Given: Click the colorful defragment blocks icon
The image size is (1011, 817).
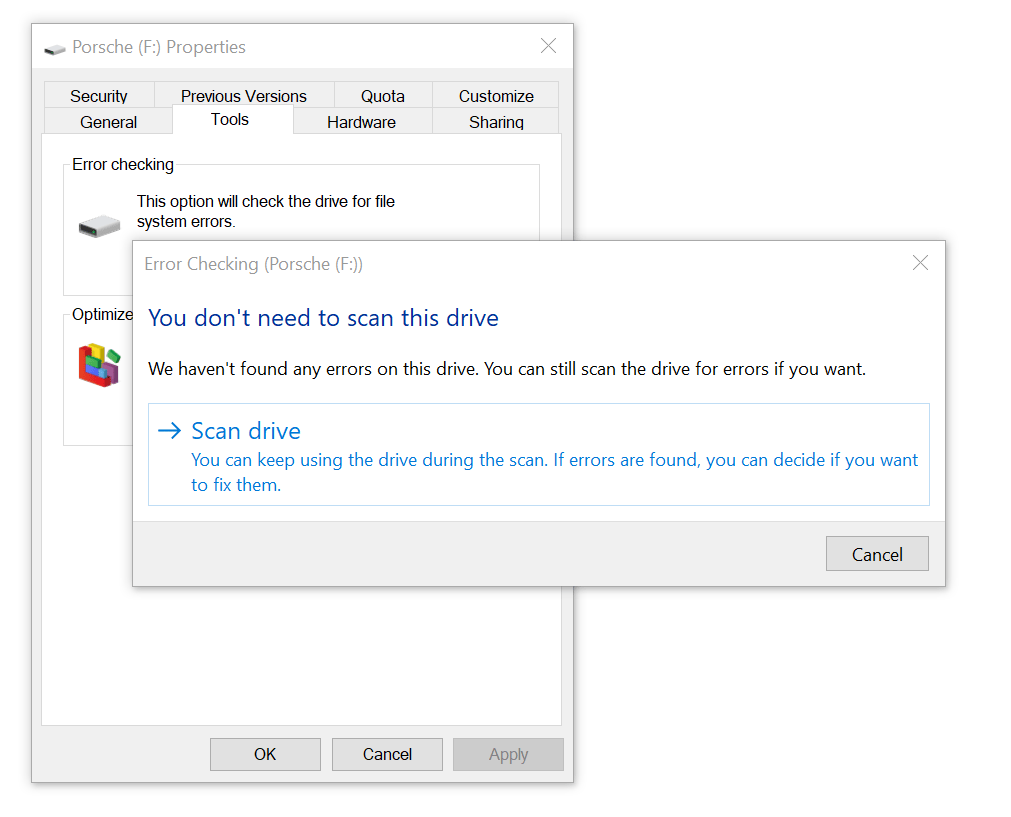Looking at the screenshot, I should point(99,364).
